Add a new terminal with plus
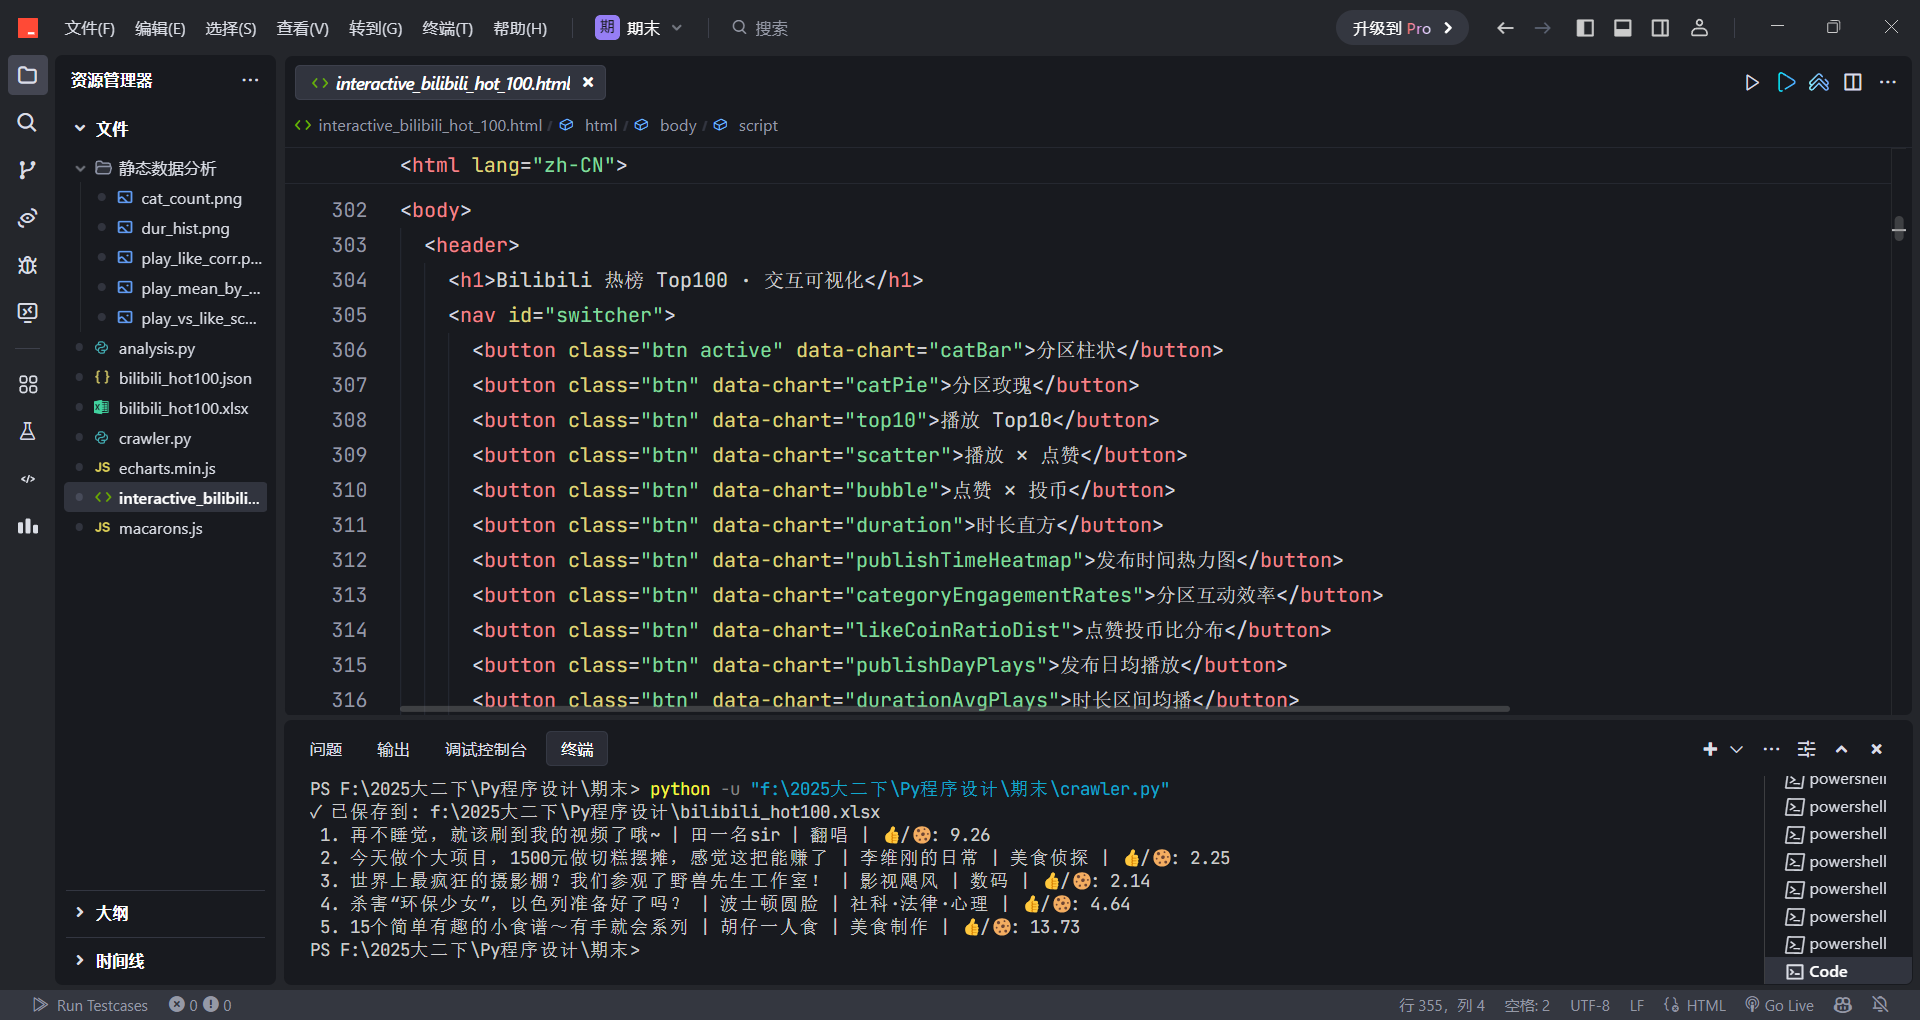 [1710, 749]
